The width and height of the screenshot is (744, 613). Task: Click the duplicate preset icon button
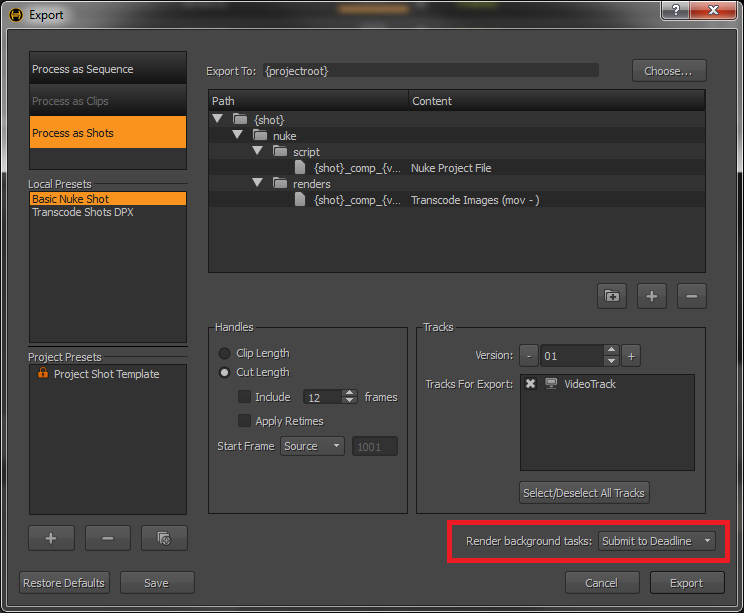164,538
